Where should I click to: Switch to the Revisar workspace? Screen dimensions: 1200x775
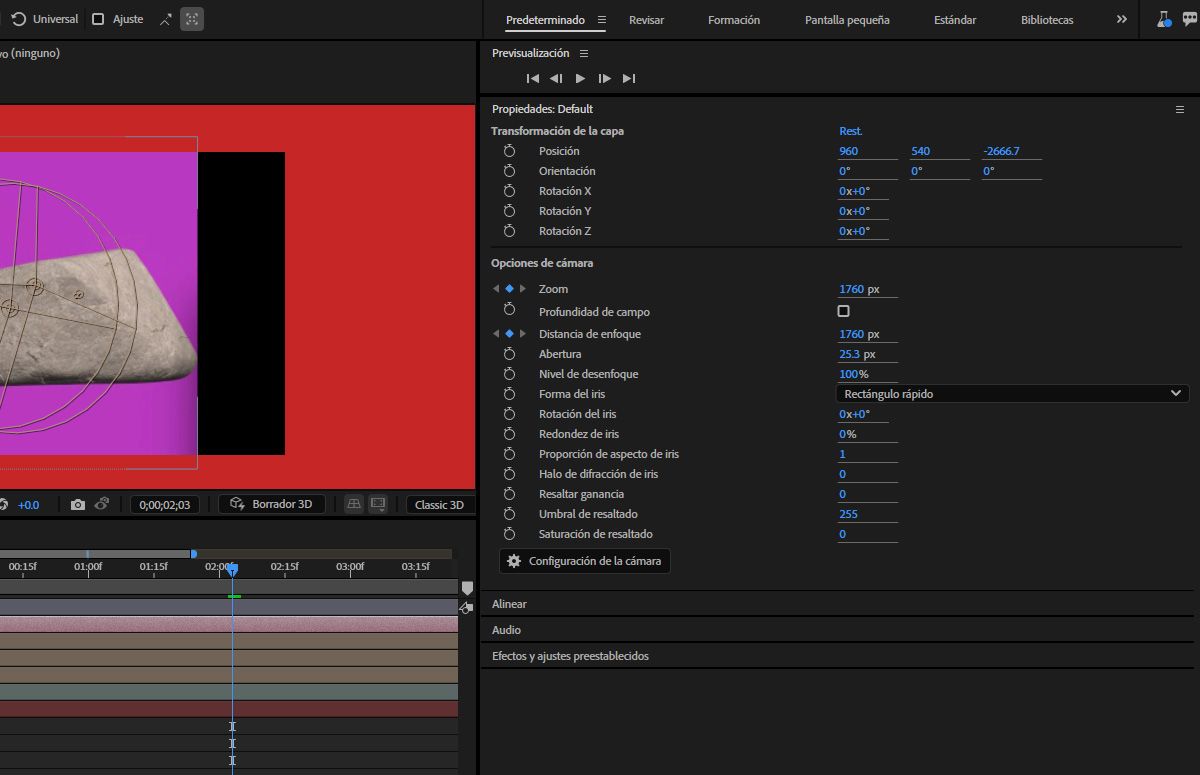click(x=646, y=20)
